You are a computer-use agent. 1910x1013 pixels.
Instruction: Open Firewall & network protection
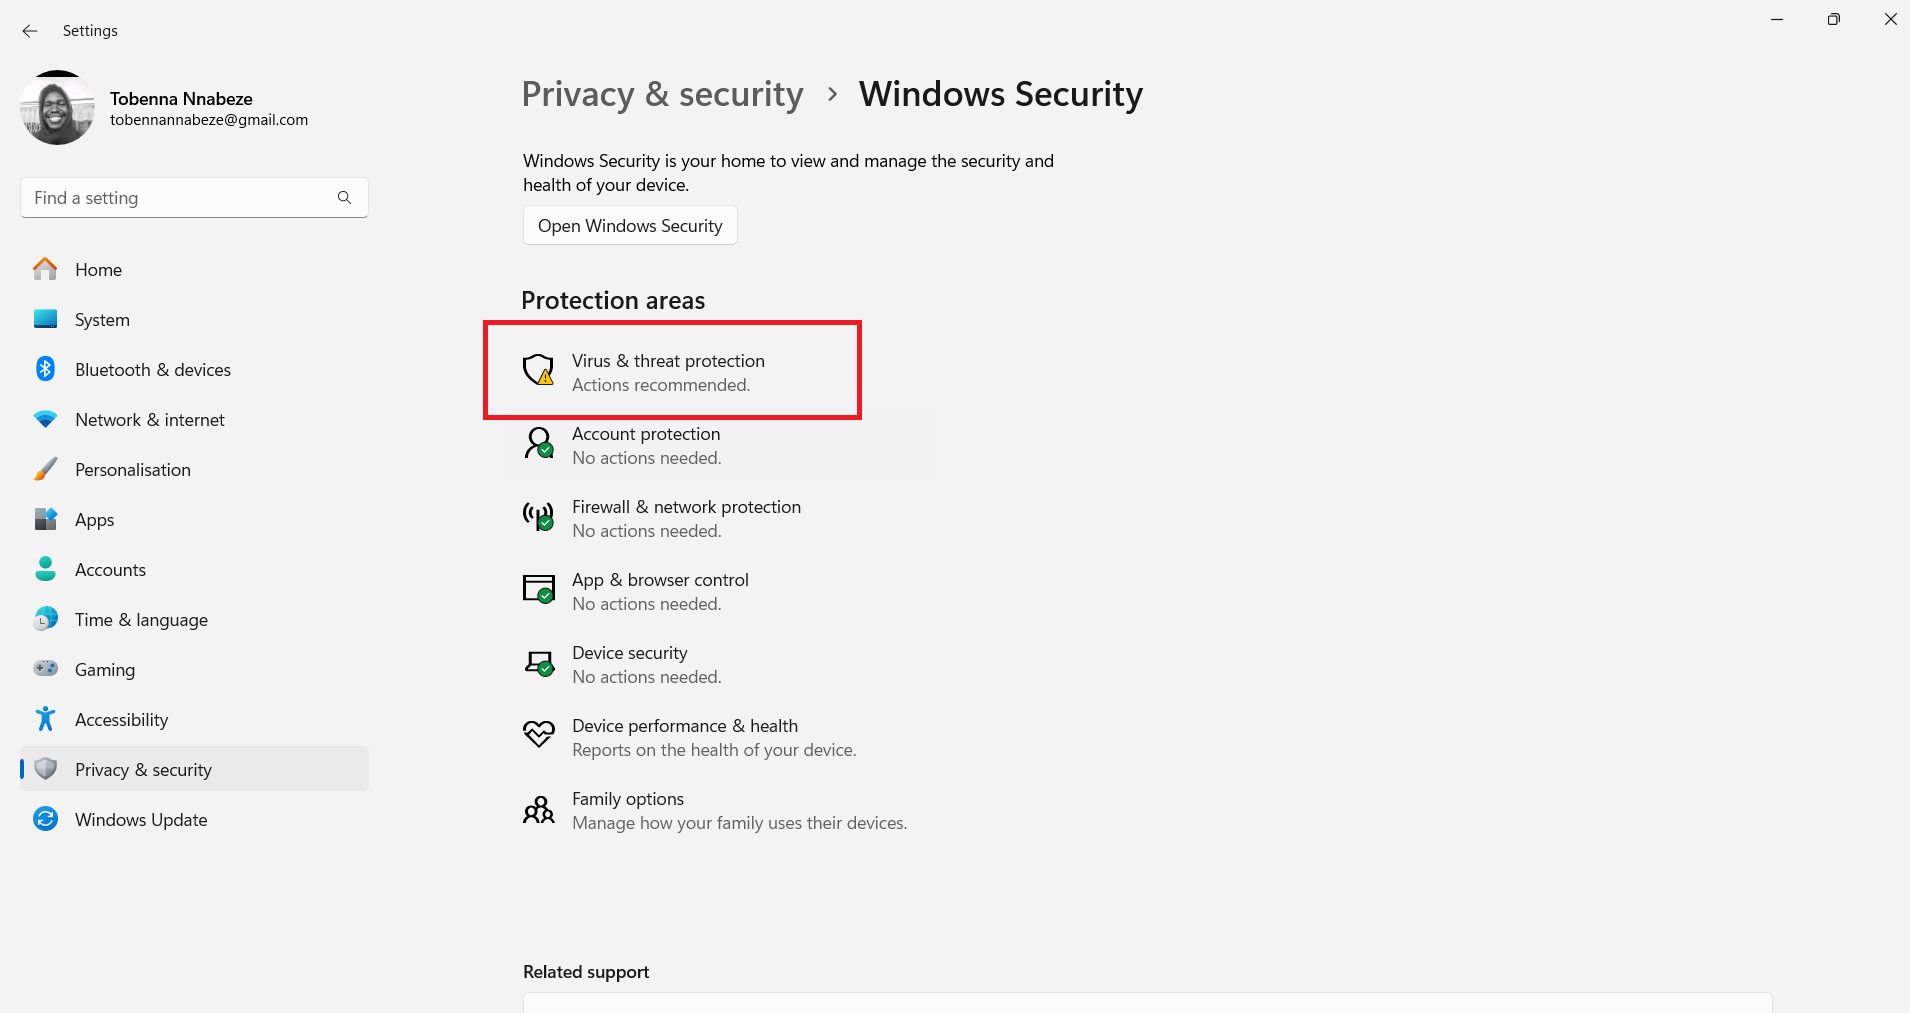click(x=685, y=517)
